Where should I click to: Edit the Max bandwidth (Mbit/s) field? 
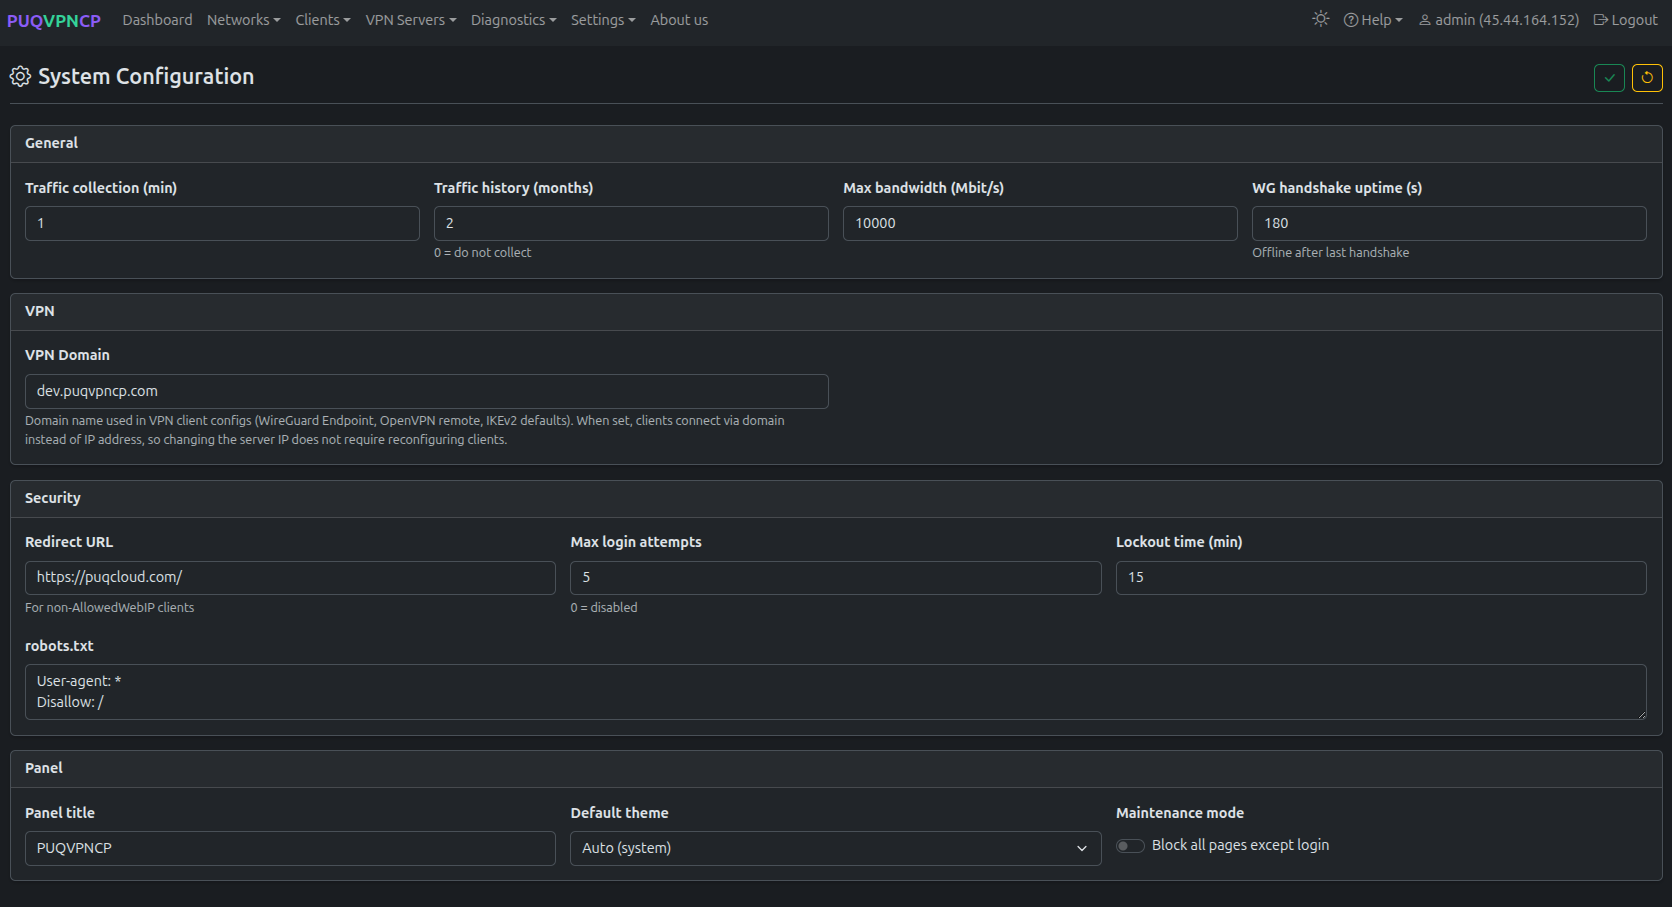point(1040,223)
